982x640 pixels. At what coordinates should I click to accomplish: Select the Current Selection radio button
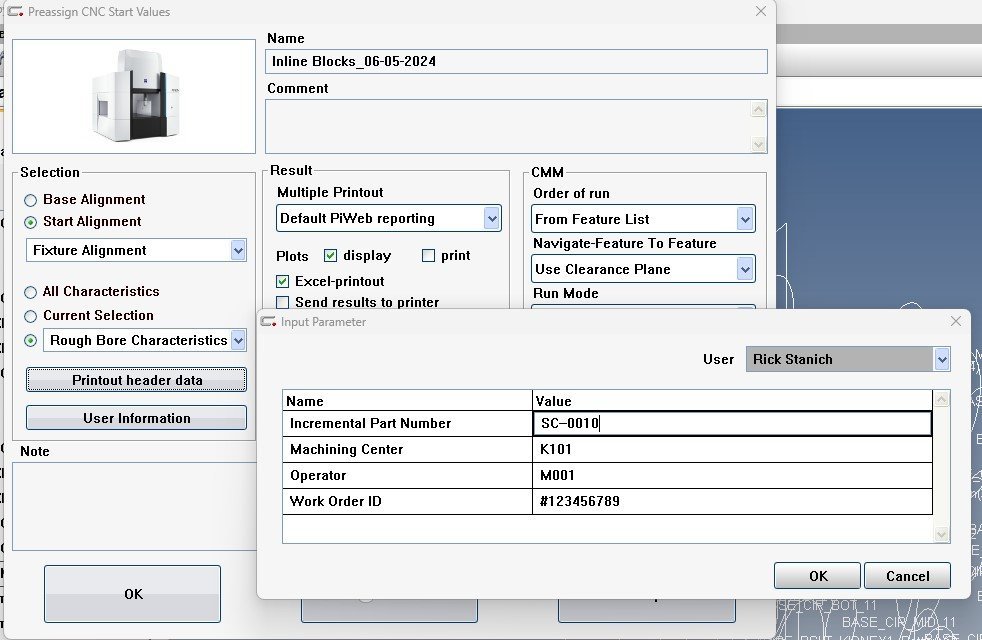[31, 316]
